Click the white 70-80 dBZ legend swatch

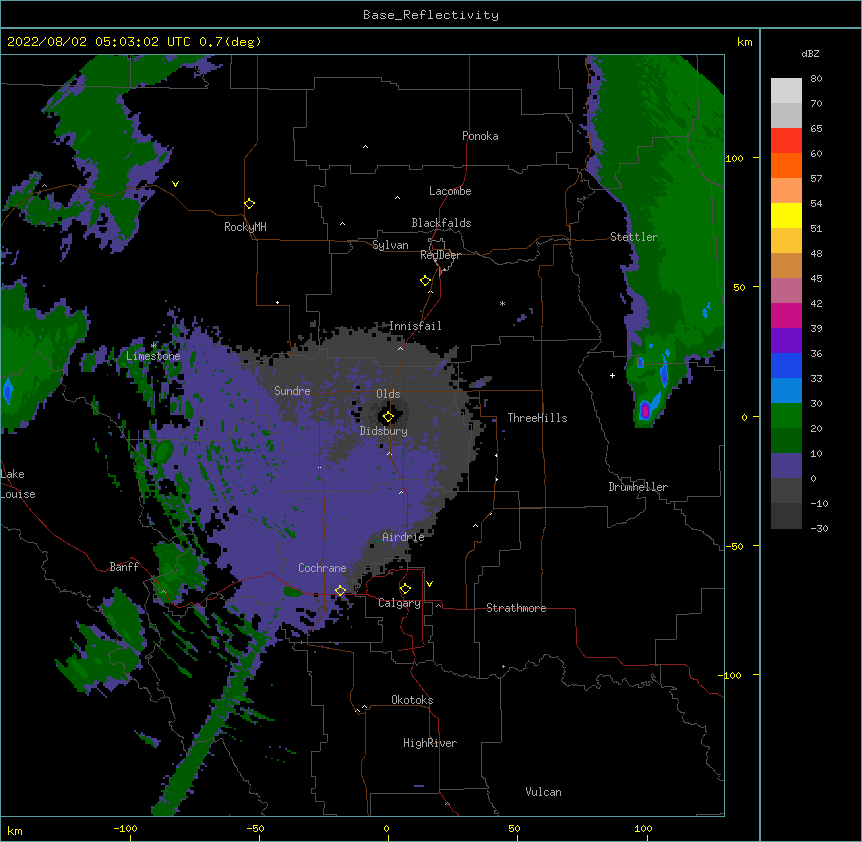coord(786,91)
